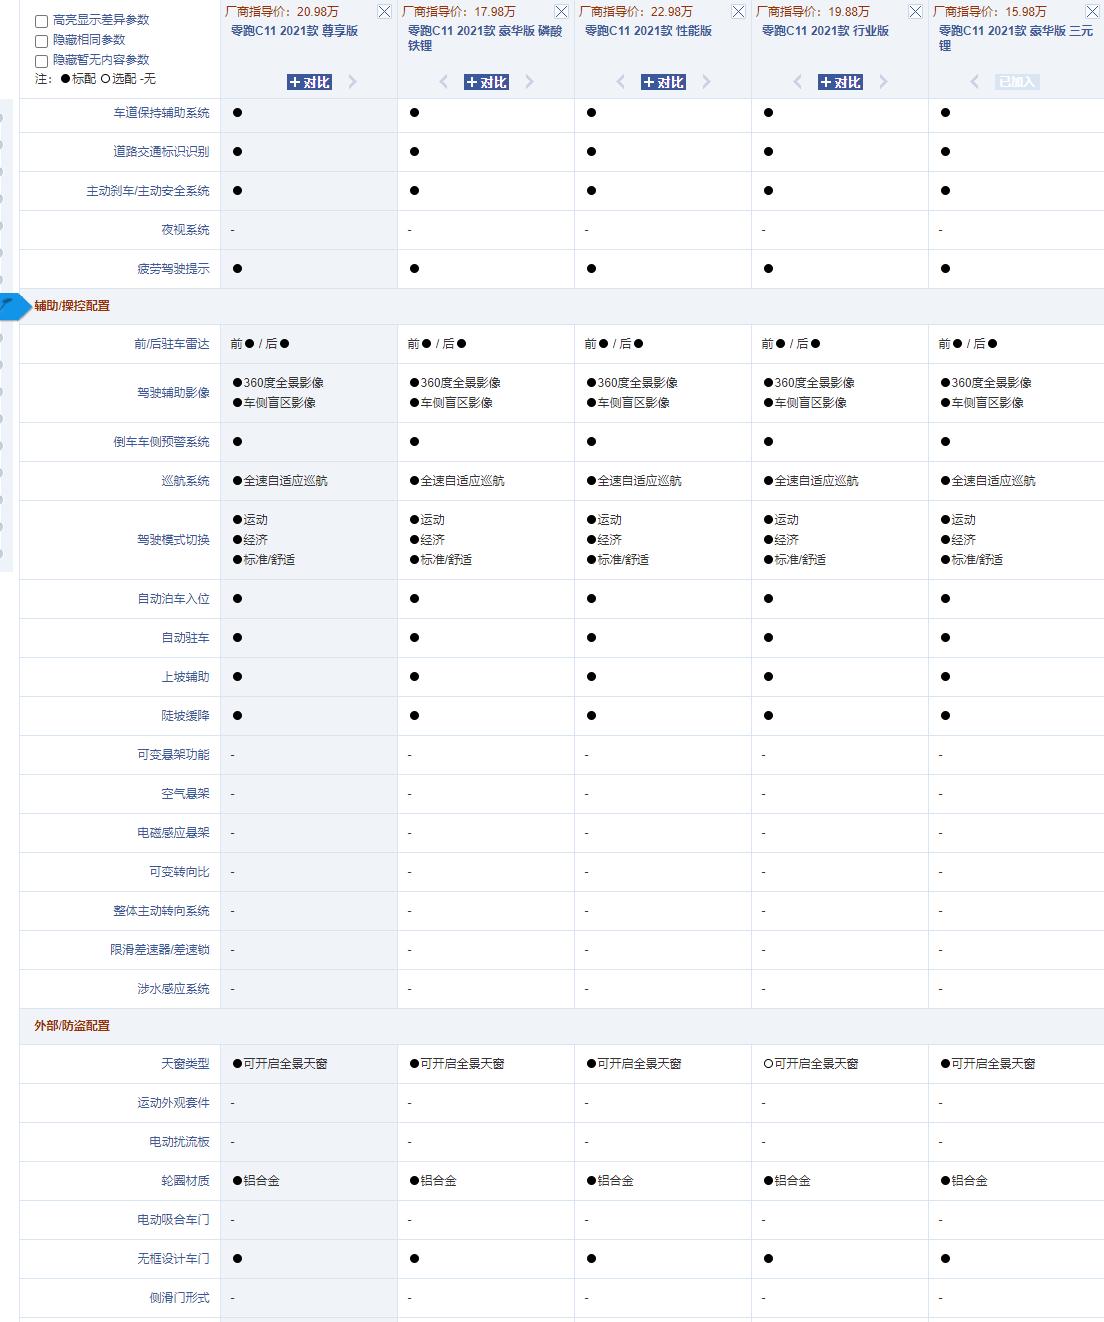Screen dimensions: 1104x1322
Task: Check 隐藏暂无内容参数 option
Action: click(42, 61)
